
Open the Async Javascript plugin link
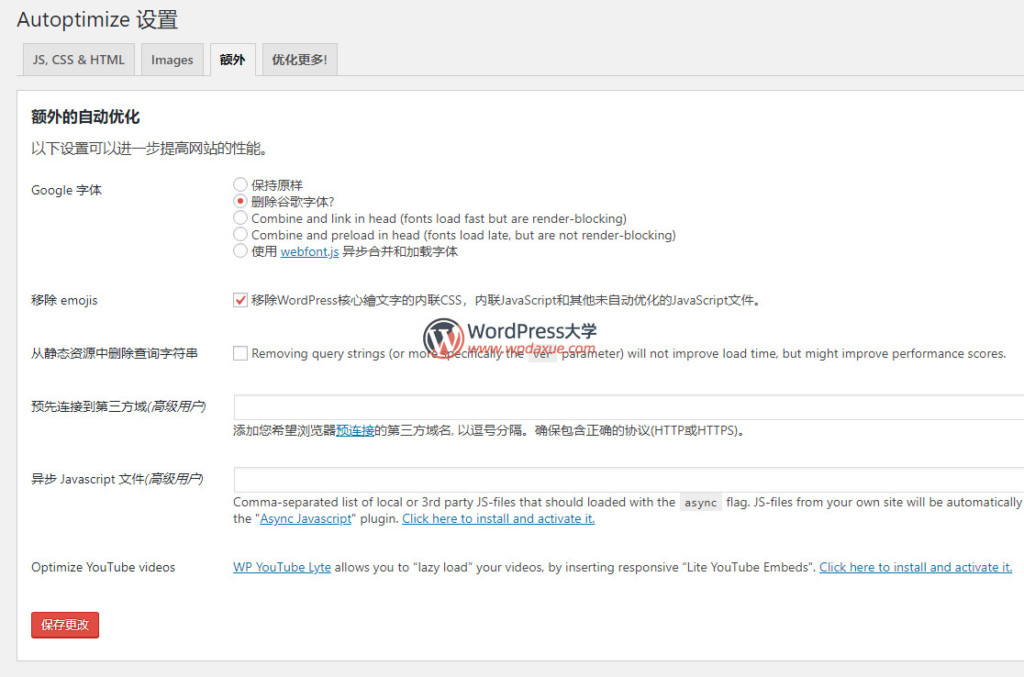[x=306, y=518]
